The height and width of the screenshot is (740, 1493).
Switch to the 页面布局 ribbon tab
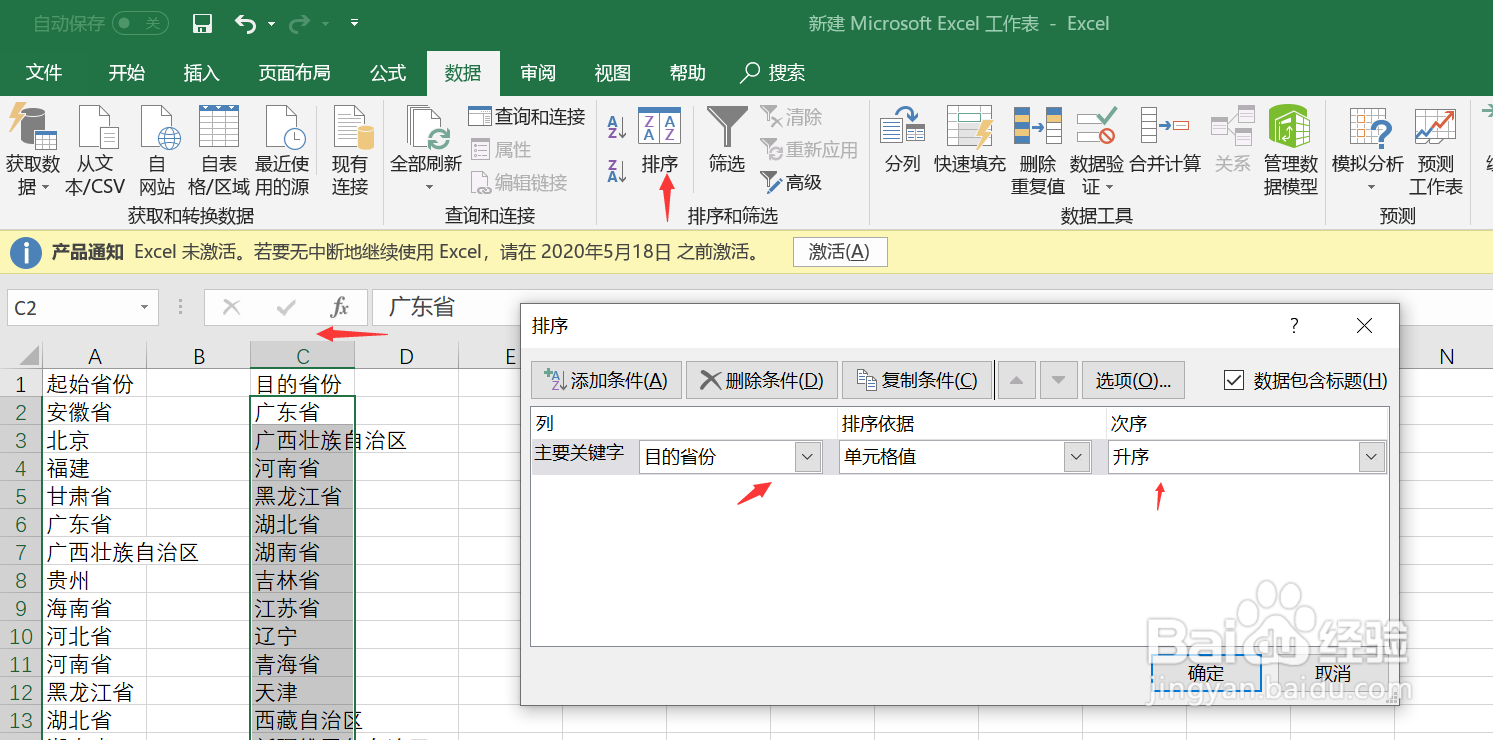click(x=294, y=73)
